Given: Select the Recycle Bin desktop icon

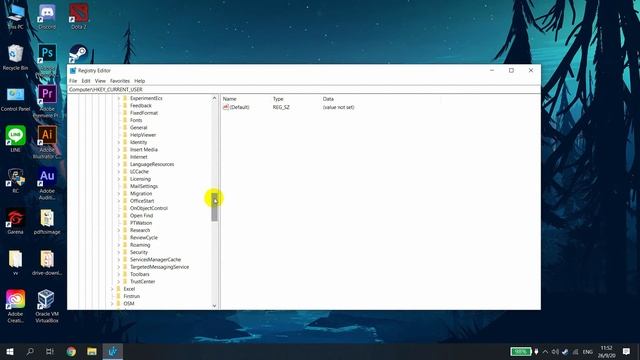Looking at the screenshot, I should click(16, 57).
